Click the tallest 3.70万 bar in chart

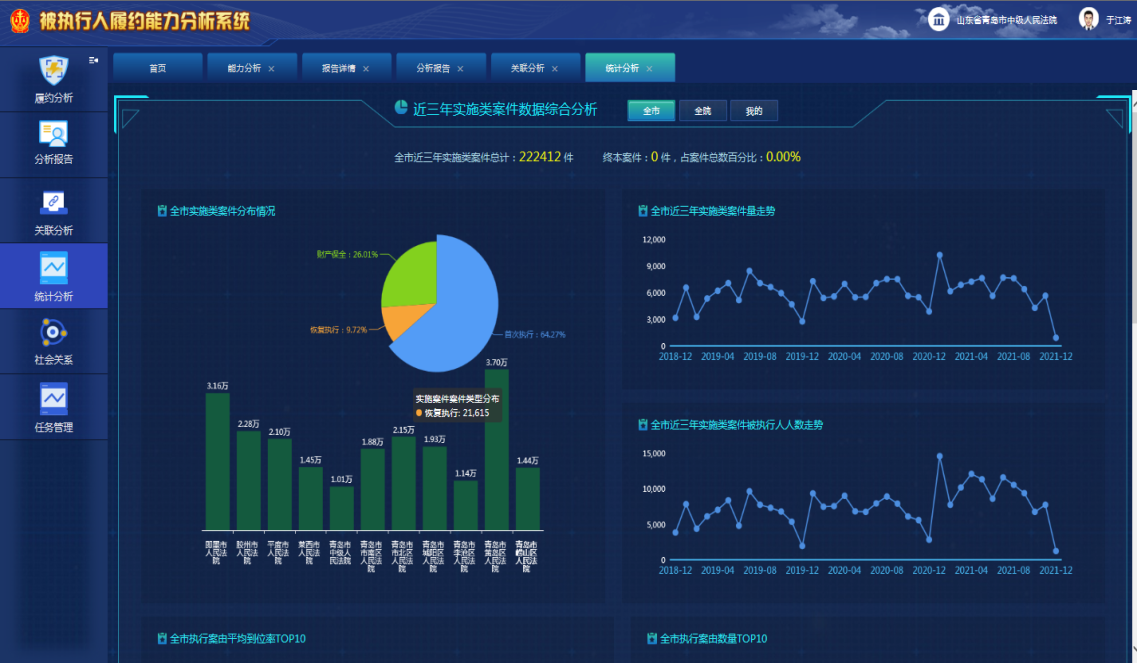click(496, 449)
